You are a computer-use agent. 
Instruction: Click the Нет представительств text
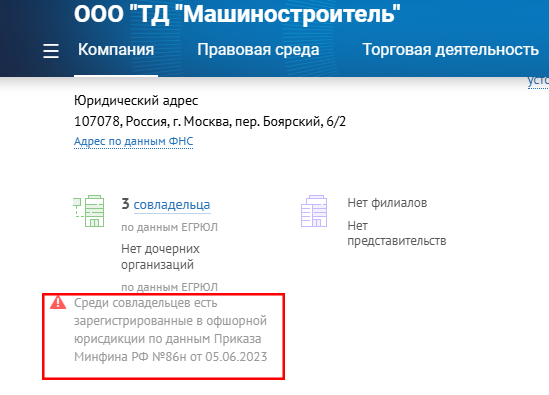(x=397, y=233)
